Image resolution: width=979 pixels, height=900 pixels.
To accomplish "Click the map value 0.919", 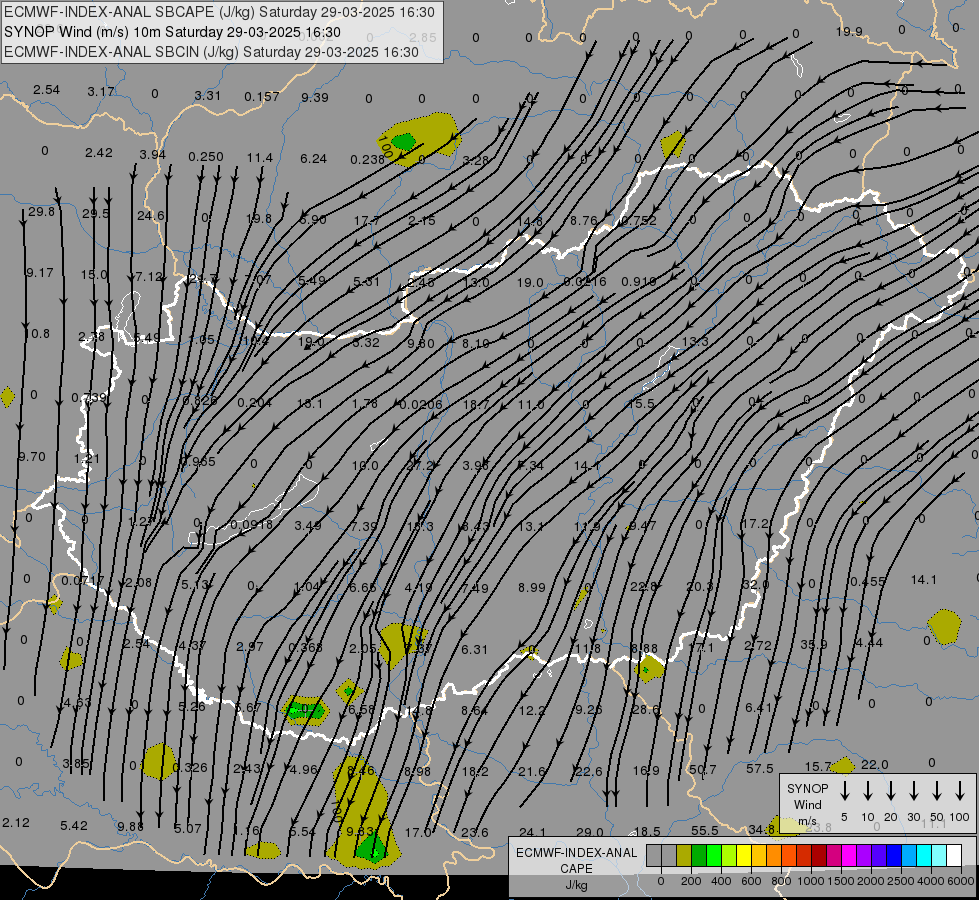I will point(639,282).
